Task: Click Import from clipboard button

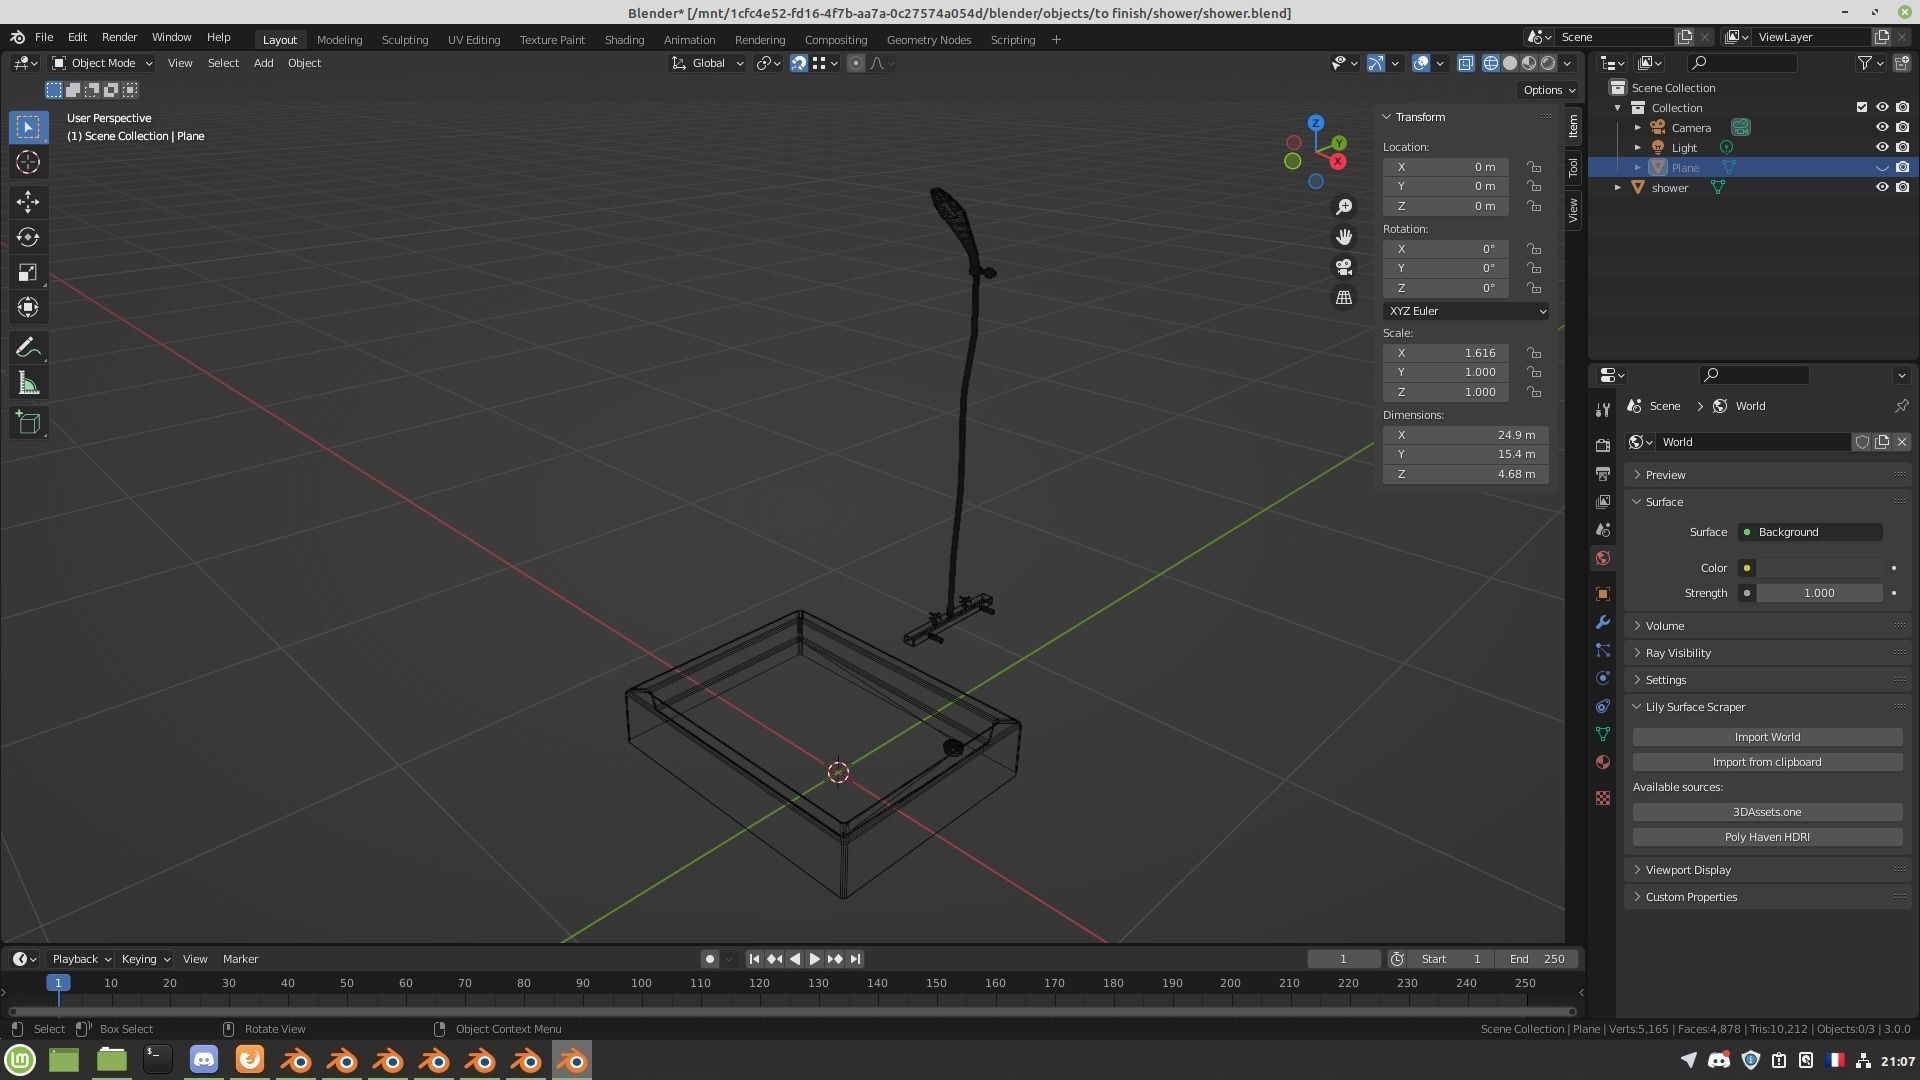Action: coord(1767,762)
